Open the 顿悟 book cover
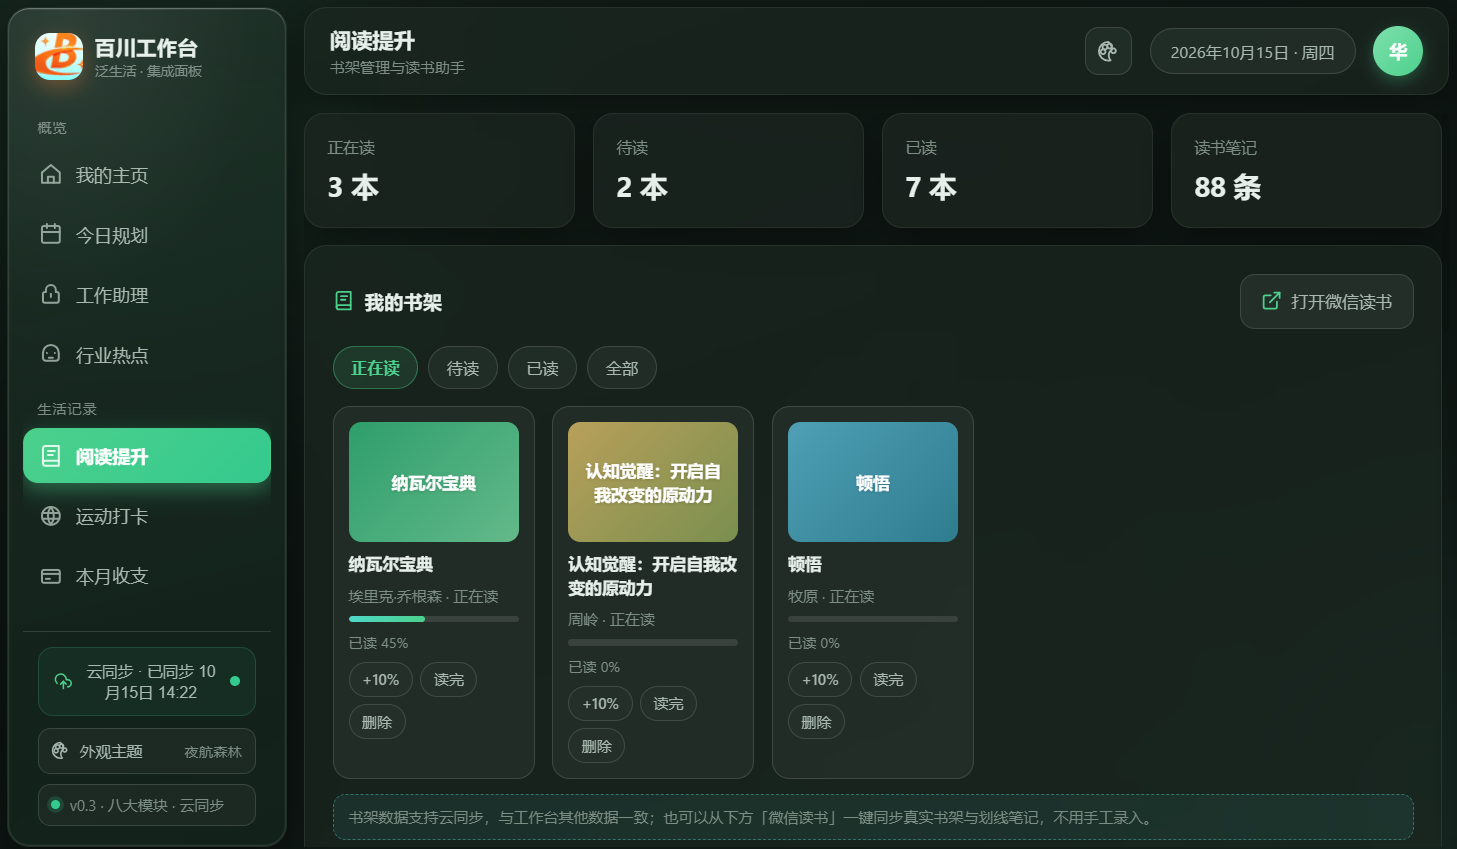This screenshot has height=849, width=1457. [x=873, y=482]
